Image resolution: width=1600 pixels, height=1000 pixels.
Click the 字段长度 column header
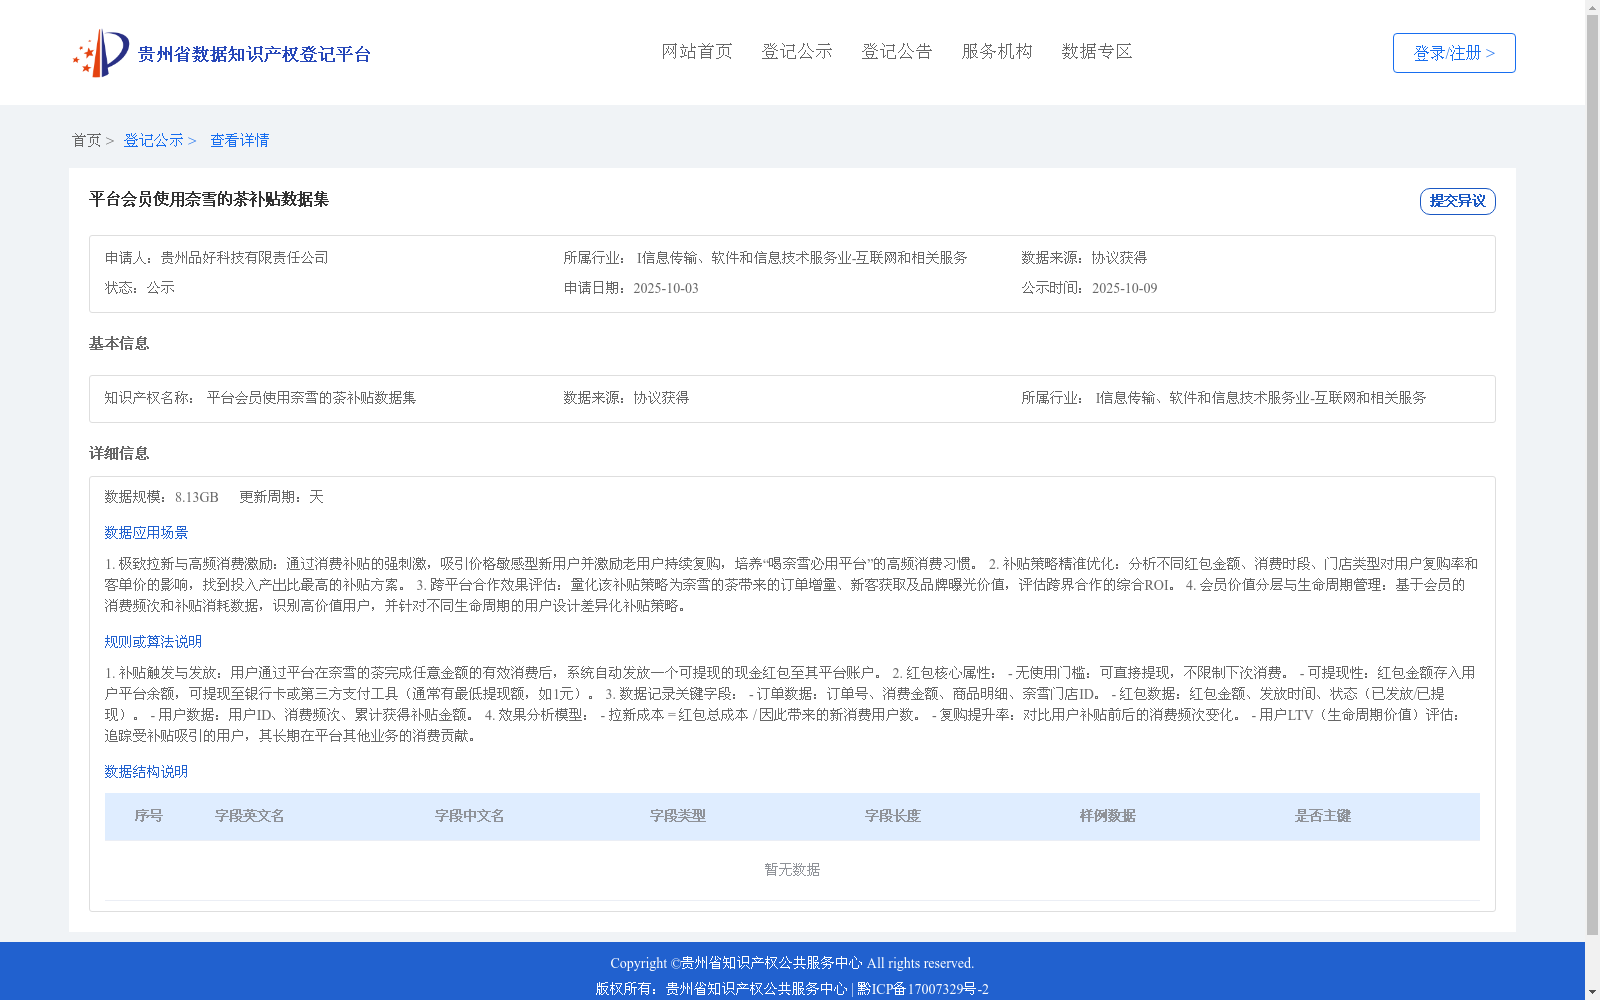click(x=893, y=816)
